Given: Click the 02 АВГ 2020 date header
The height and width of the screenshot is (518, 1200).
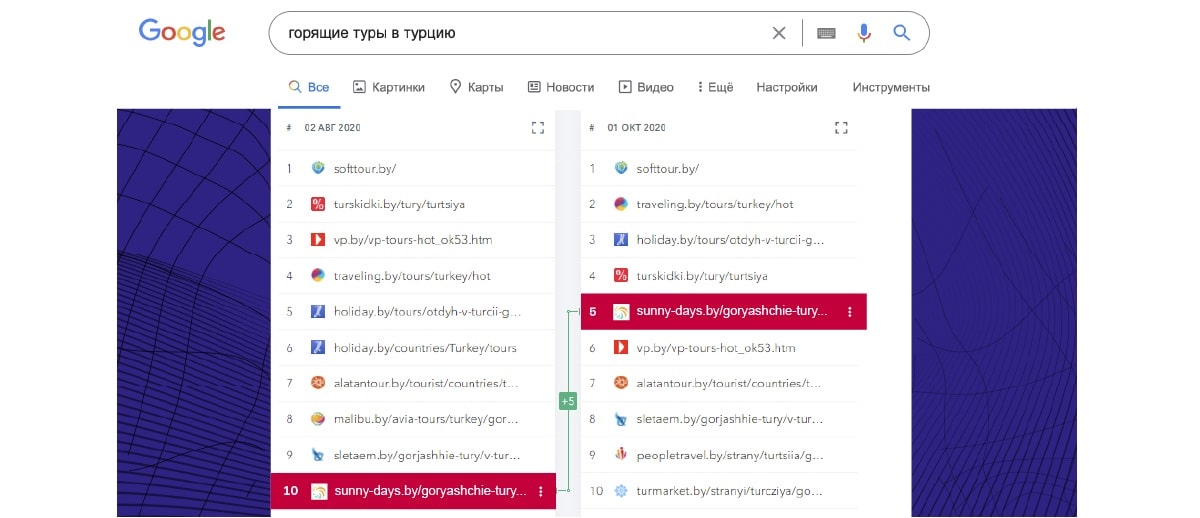Looking at the screenshot, I should point(332,128).
